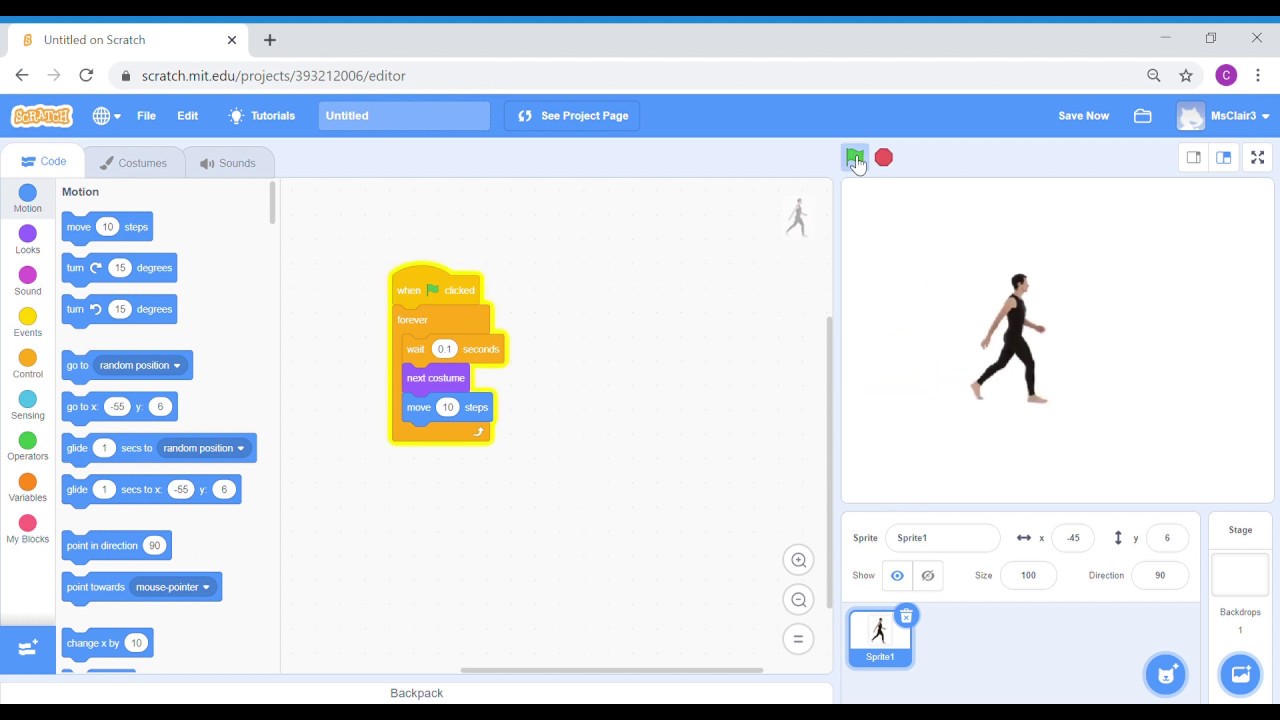Open the 'point towards mouse-pointer' dropdown
This screenshot has width=1280, height=720.
tap(173, 587)
